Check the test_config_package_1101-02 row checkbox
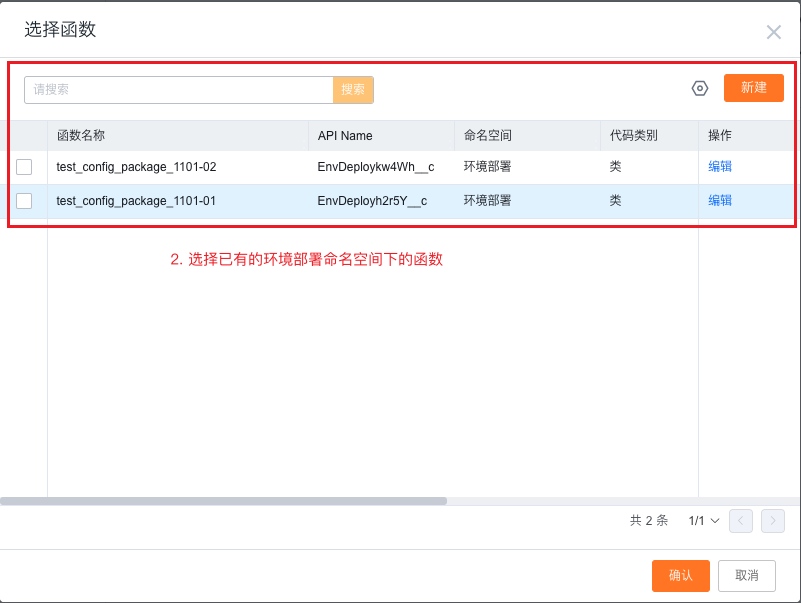Screen dimensions: 801x603 point(24,167)
